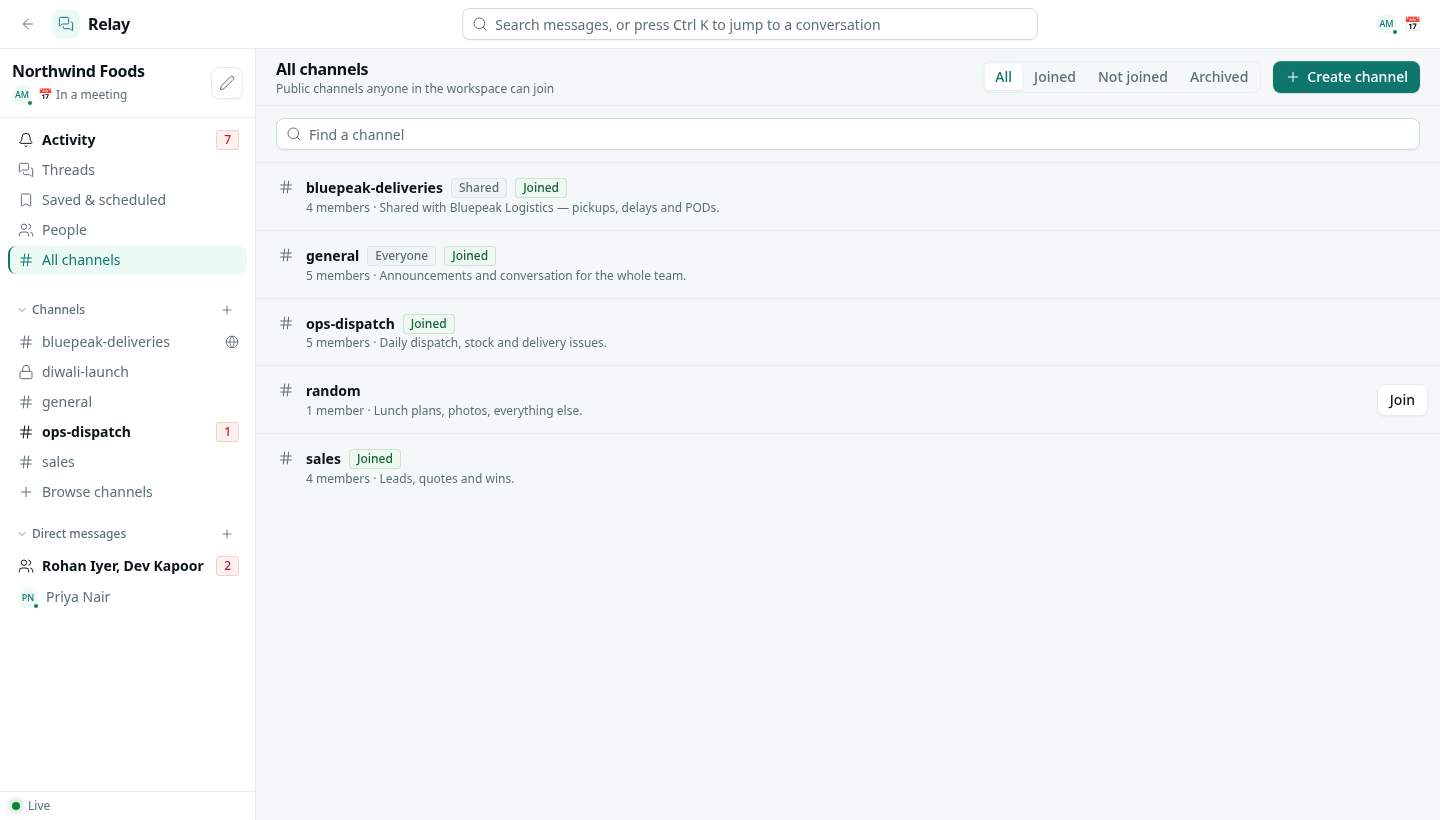Screen dimensions: 1440x820
Task: Switch to the Joined filter tab
Action: click(x=1054, y=77)
